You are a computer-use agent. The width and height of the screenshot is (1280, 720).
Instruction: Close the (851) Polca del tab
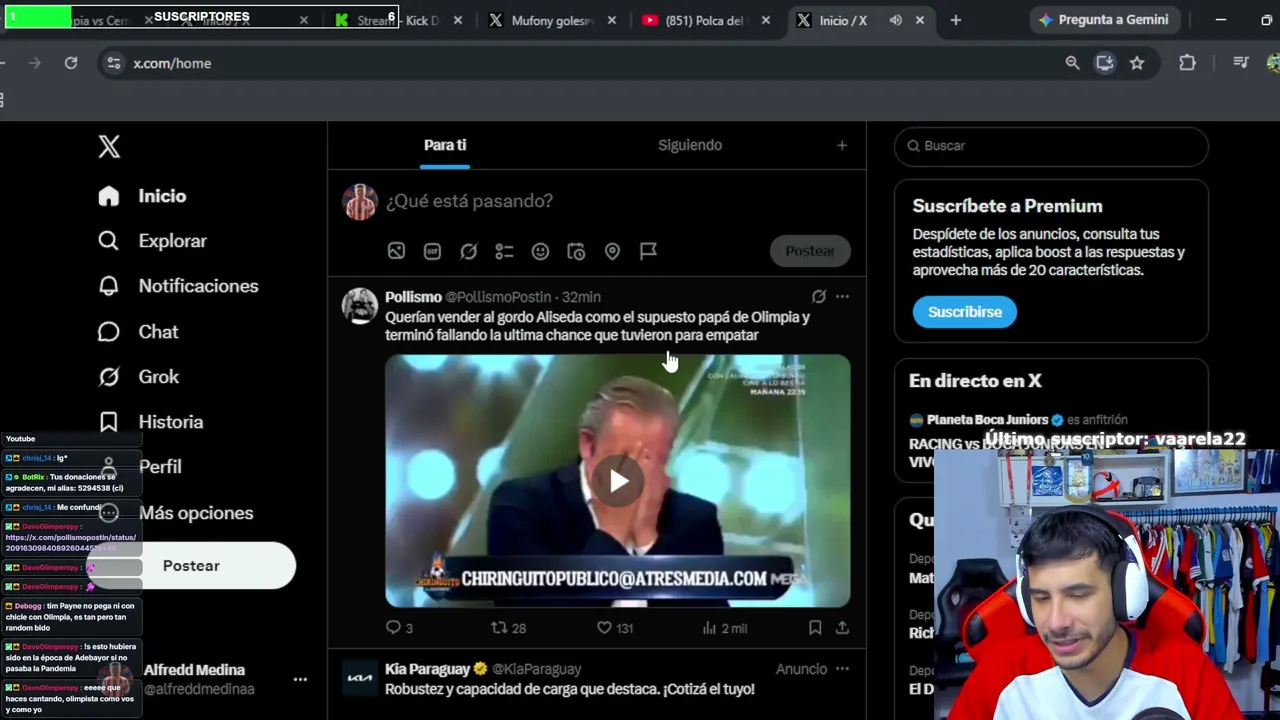pyautogui.click(x=766, y=20)
